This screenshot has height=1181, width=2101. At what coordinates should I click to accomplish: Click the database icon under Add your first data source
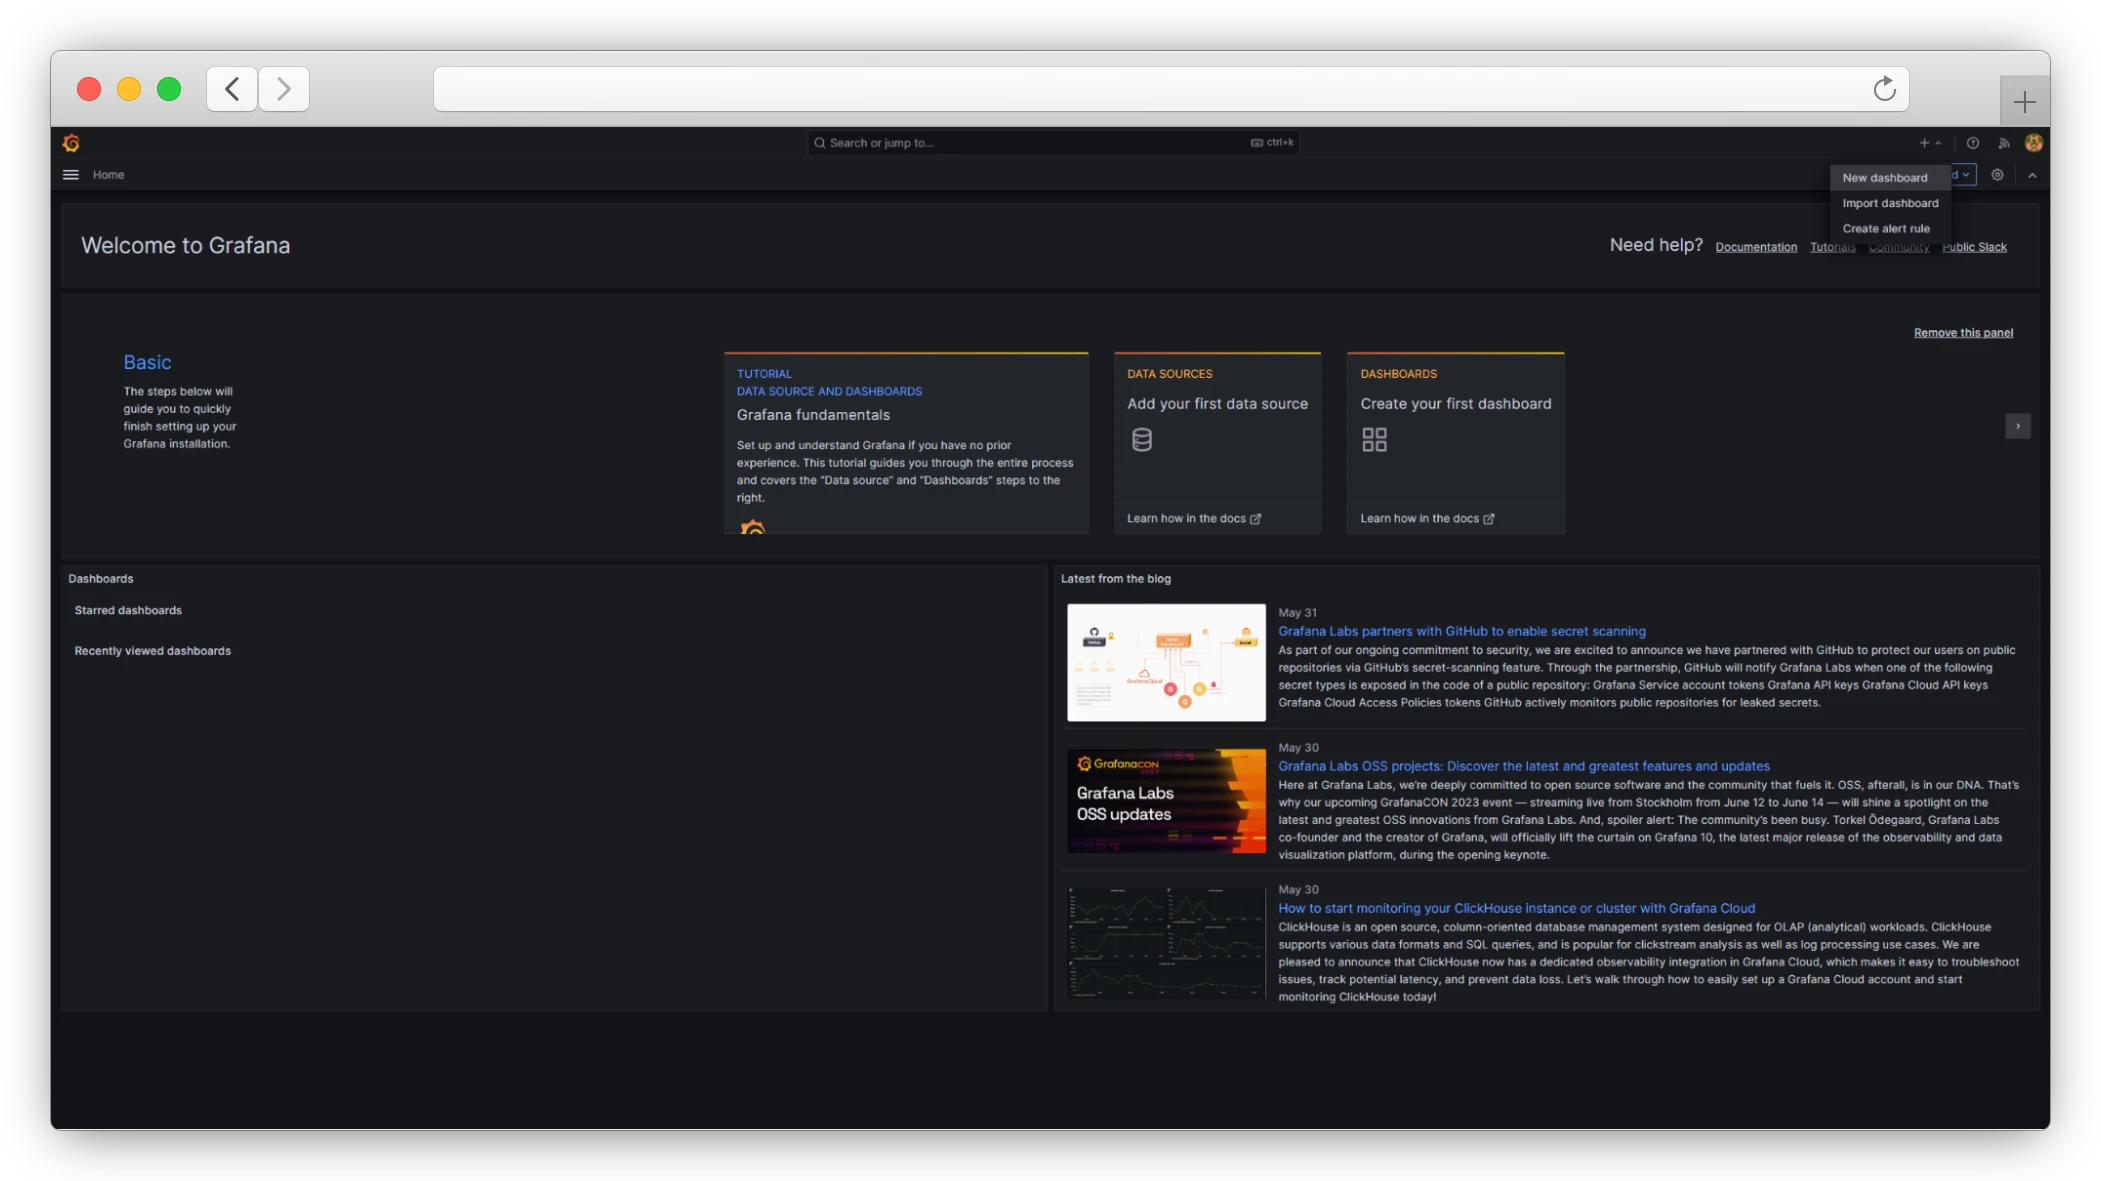click(x=1142, y=438)
